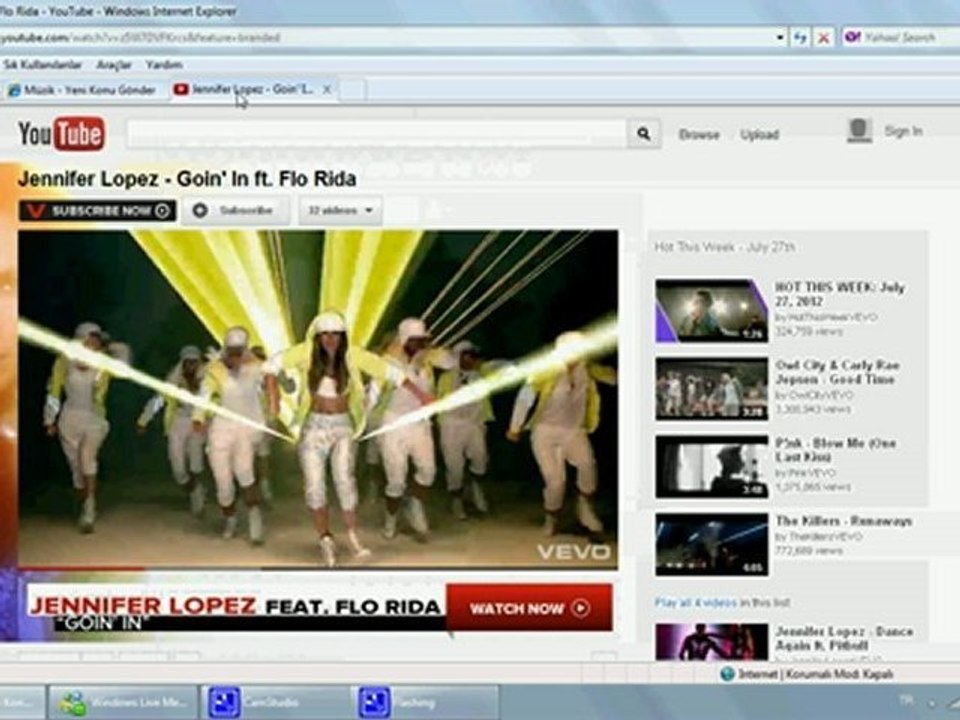Click the Hot This Week - July 27th heading
The image size is (960, 720).
coord(724,247)
